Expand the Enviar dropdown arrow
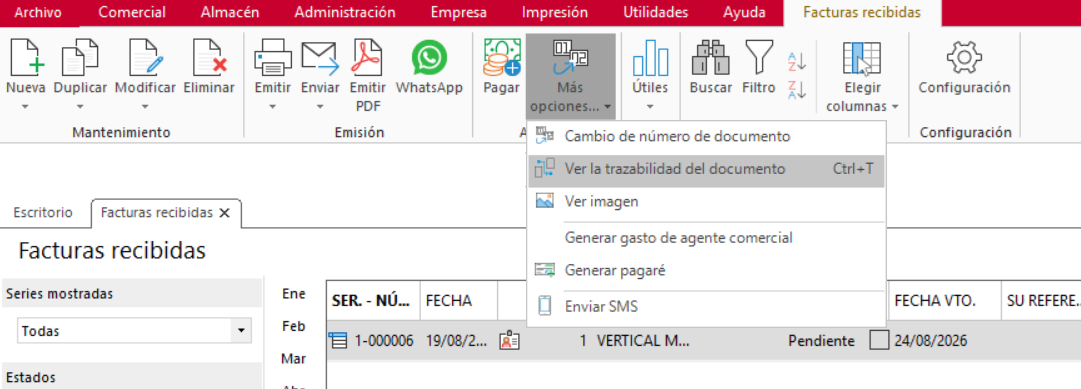This screenshot has height=389, width=1081. tap(320, 107)
